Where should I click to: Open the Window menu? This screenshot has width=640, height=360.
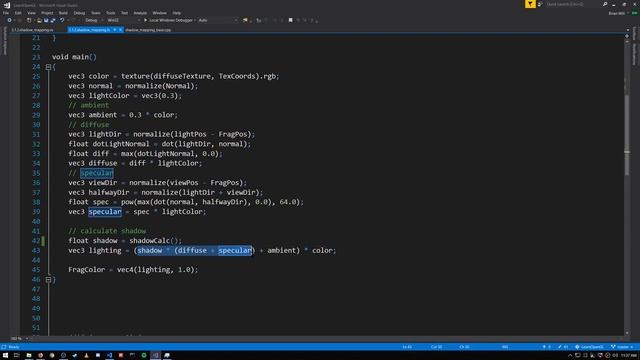point(159,13)
